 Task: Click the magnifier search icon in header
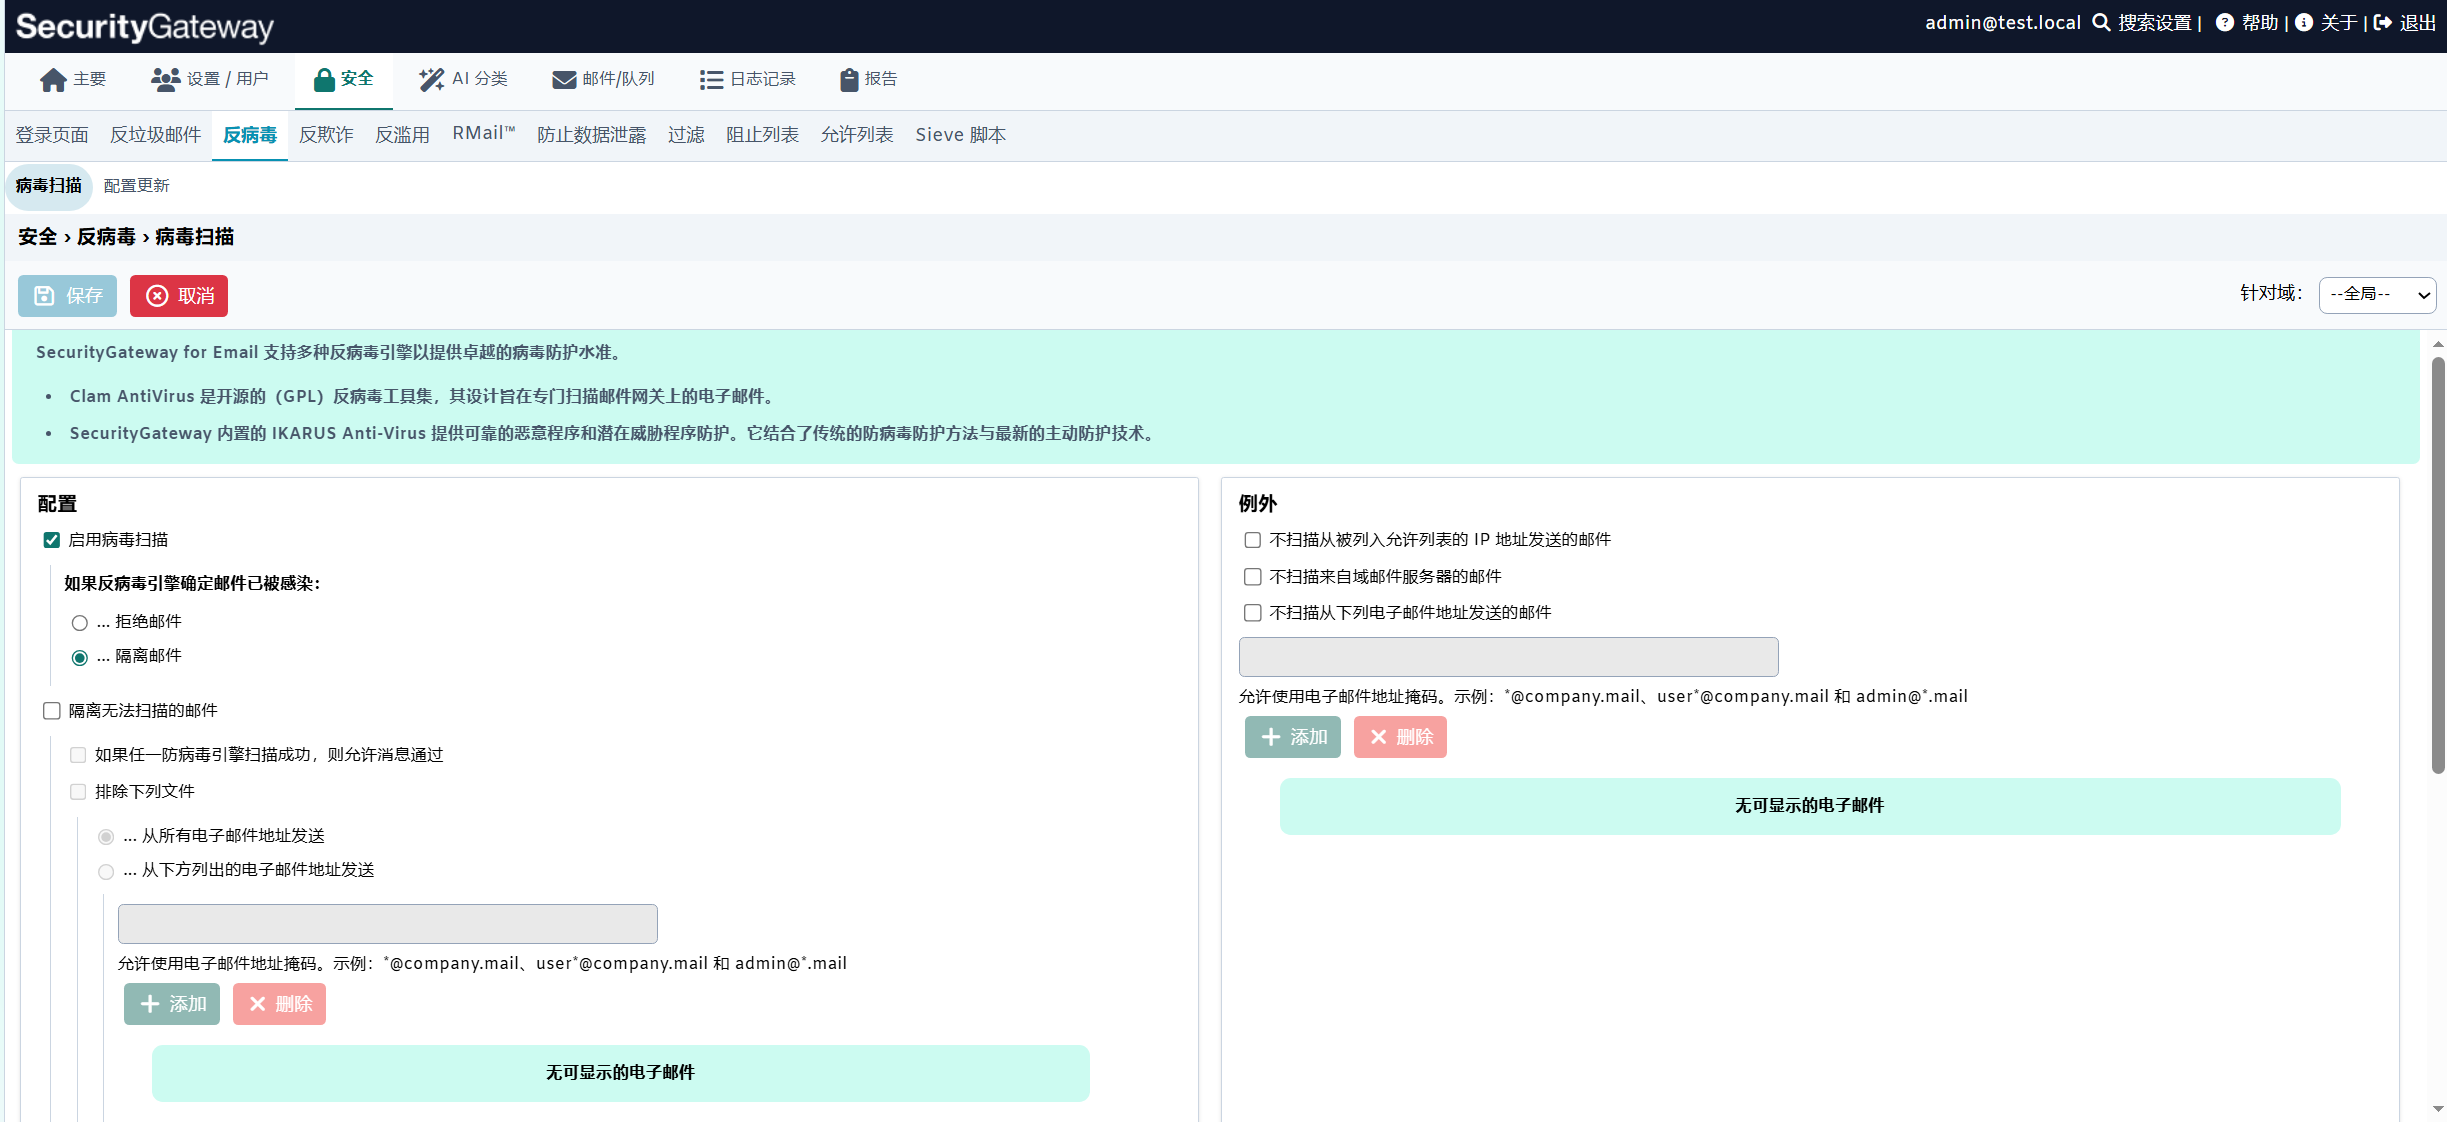(x=2102, y=23)
